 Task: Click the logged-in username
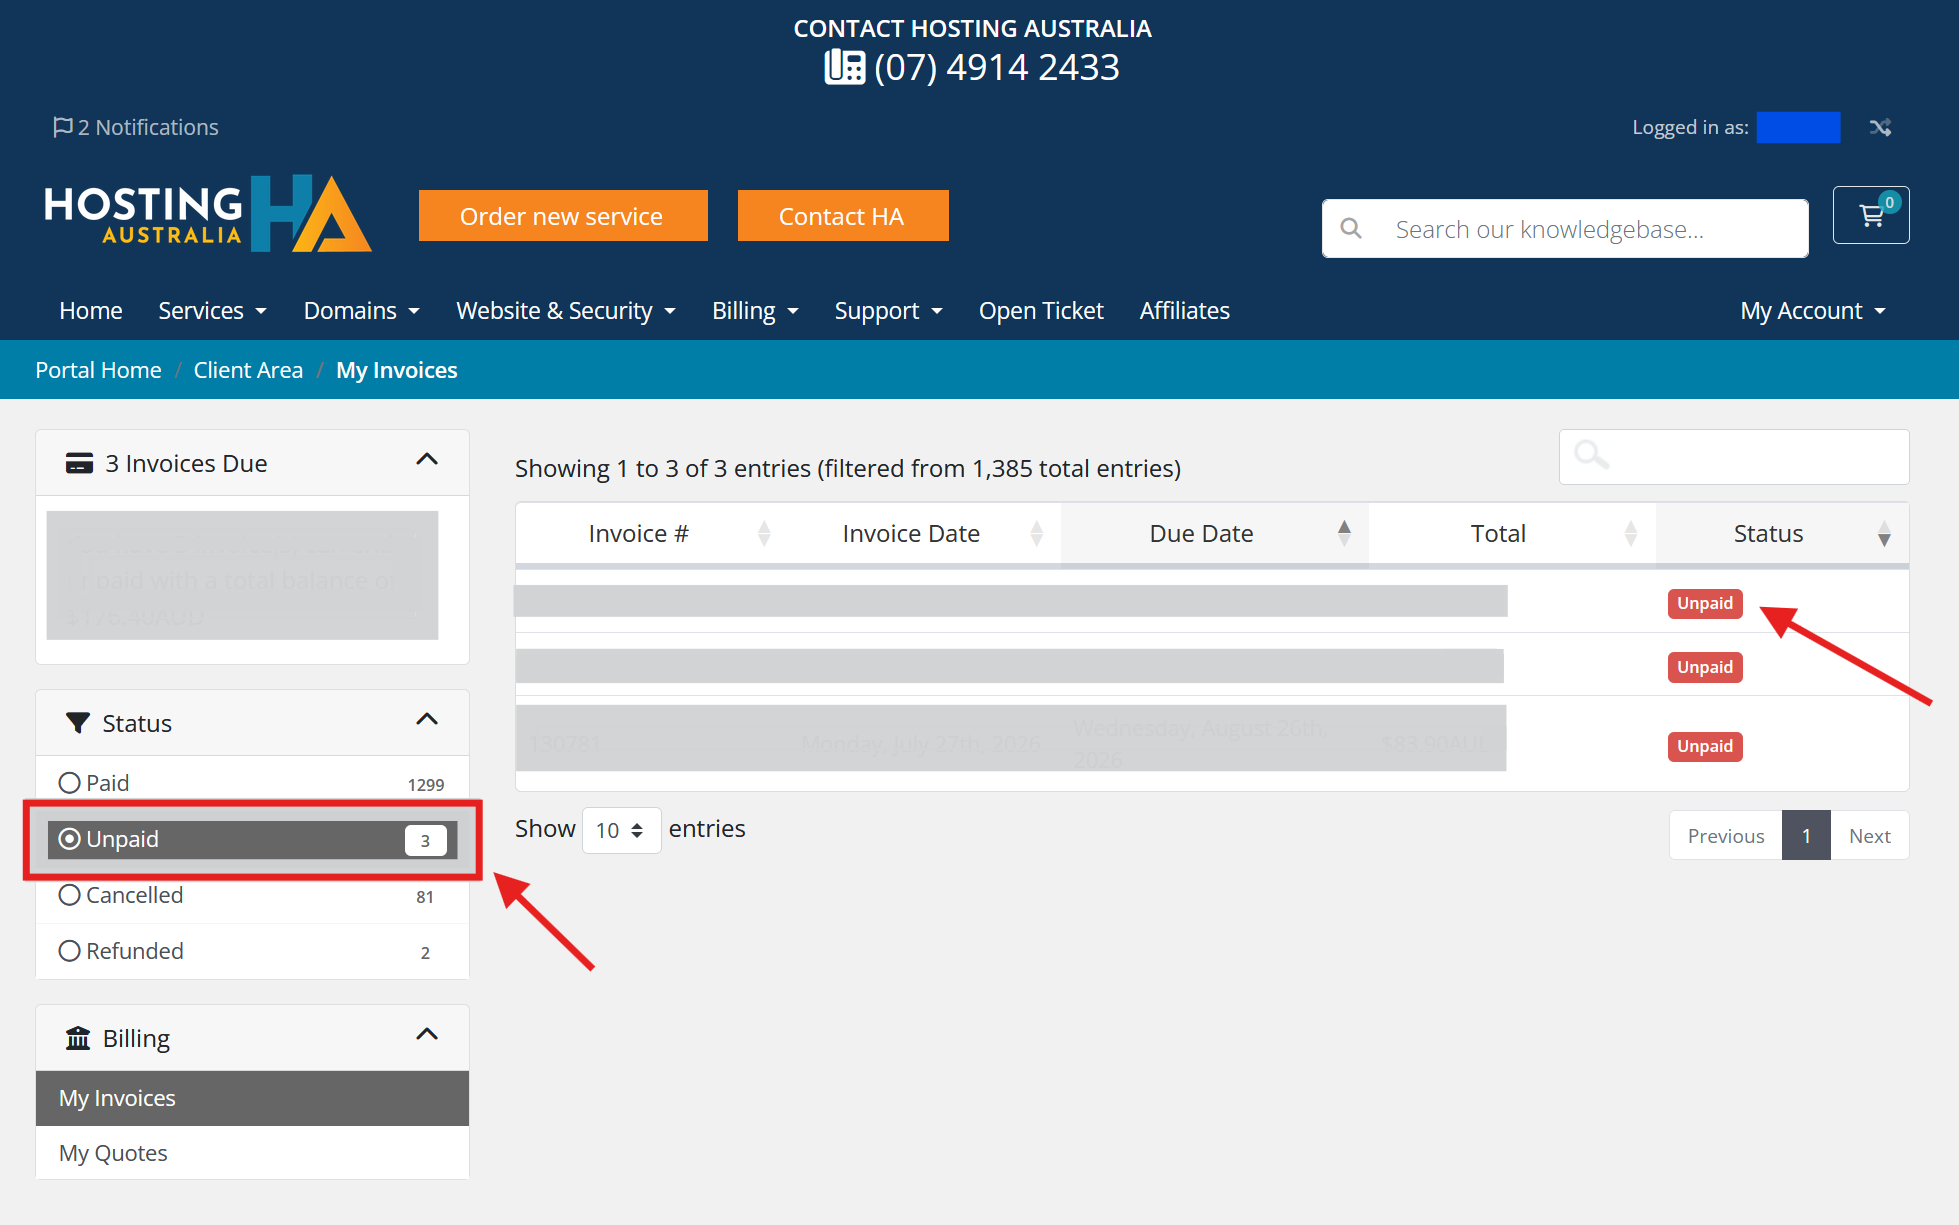(1798, 127)
